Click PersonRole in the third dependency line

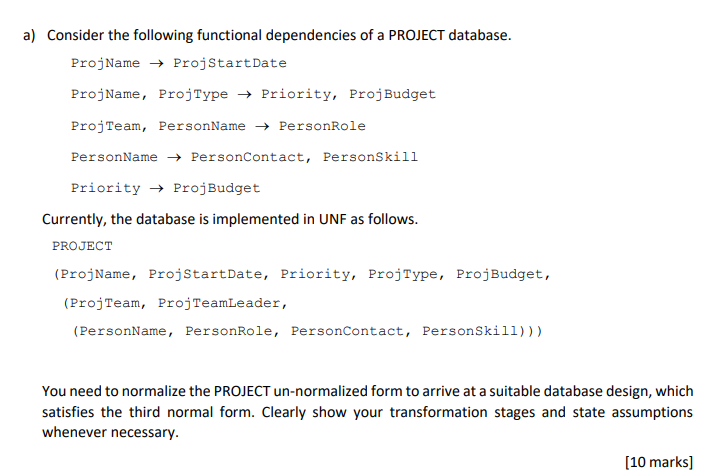pos(322,126)
